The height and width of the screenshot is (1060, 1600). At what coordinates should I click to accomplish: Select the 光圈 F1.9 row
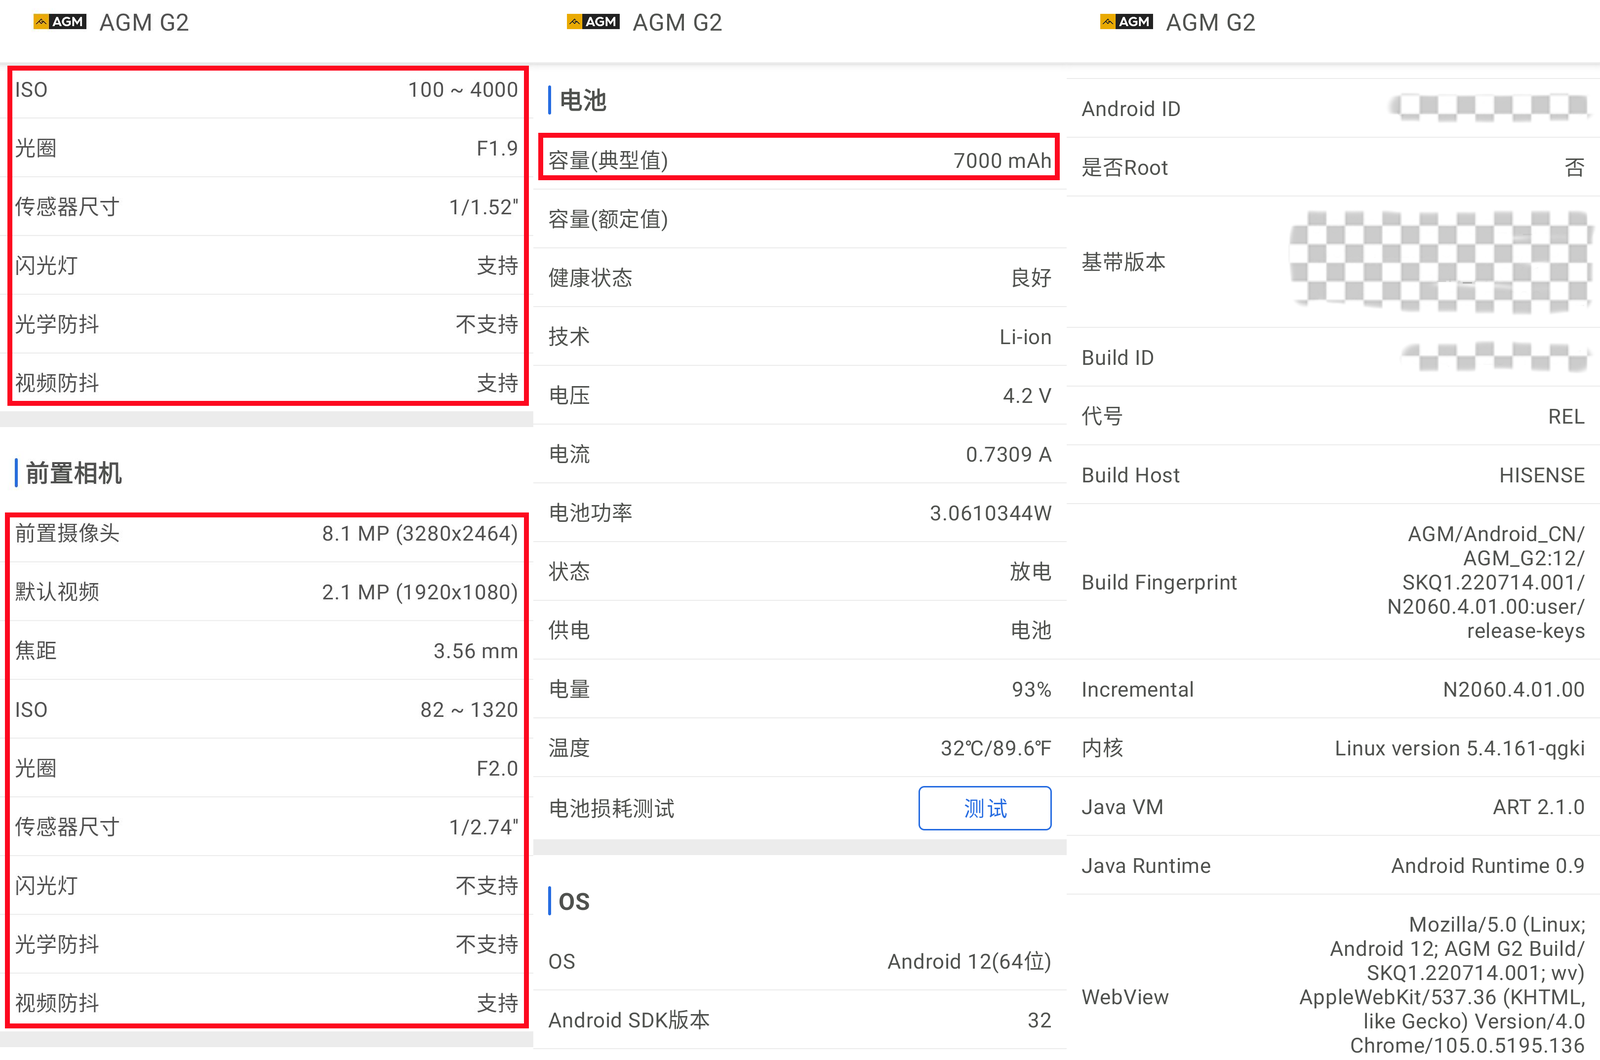266,148
